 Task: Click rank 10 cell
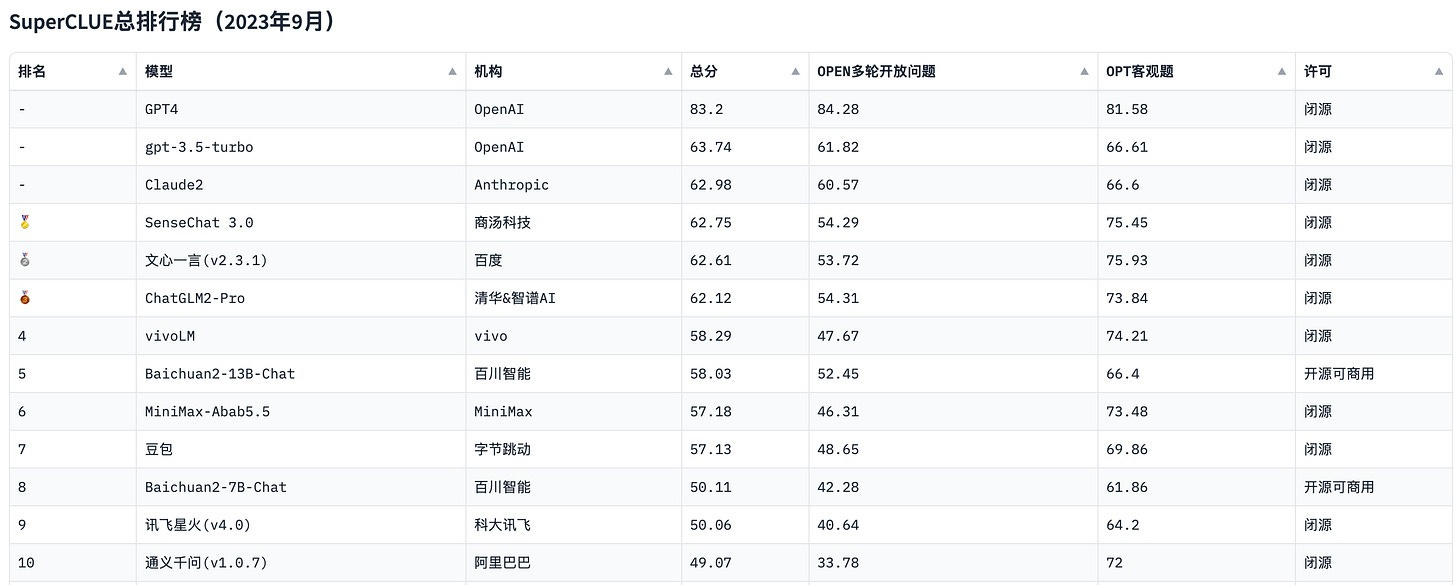[x=73, y=563]
